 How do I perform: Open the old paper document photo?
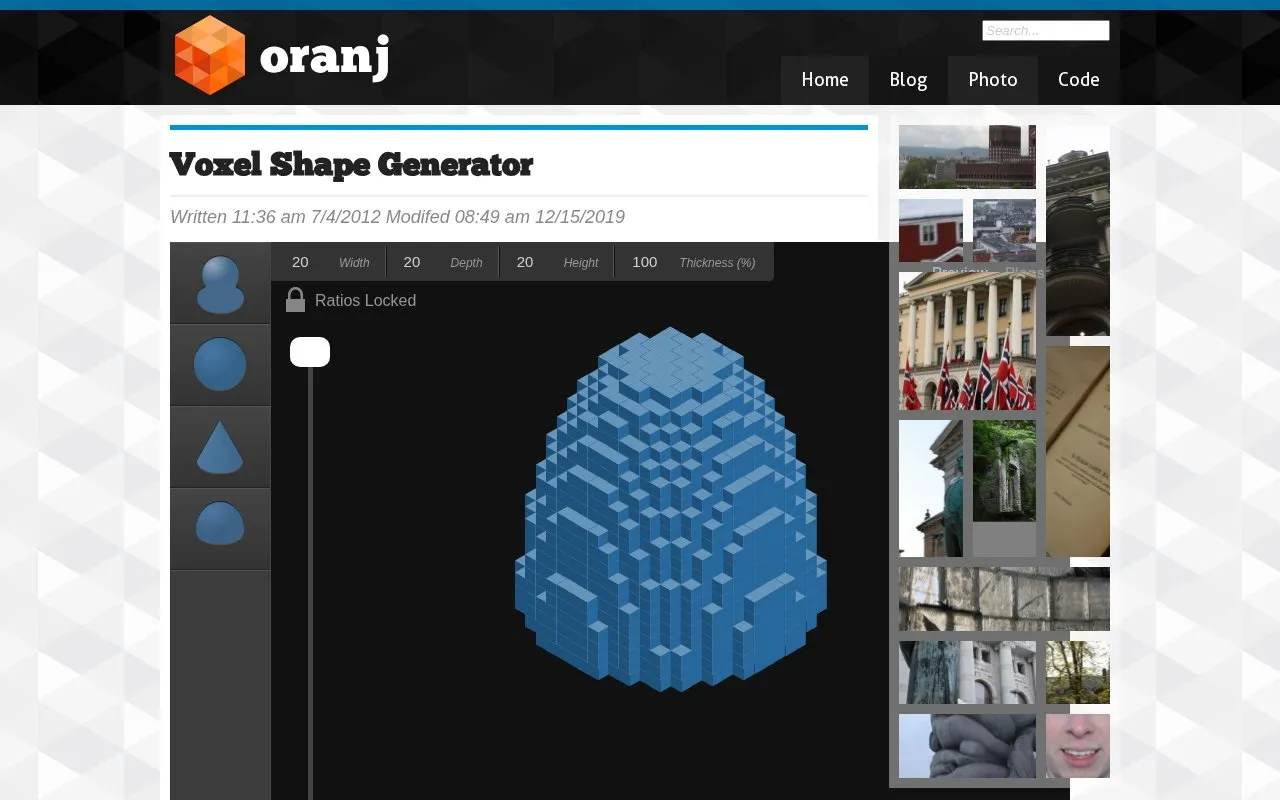click(1078, 451)
